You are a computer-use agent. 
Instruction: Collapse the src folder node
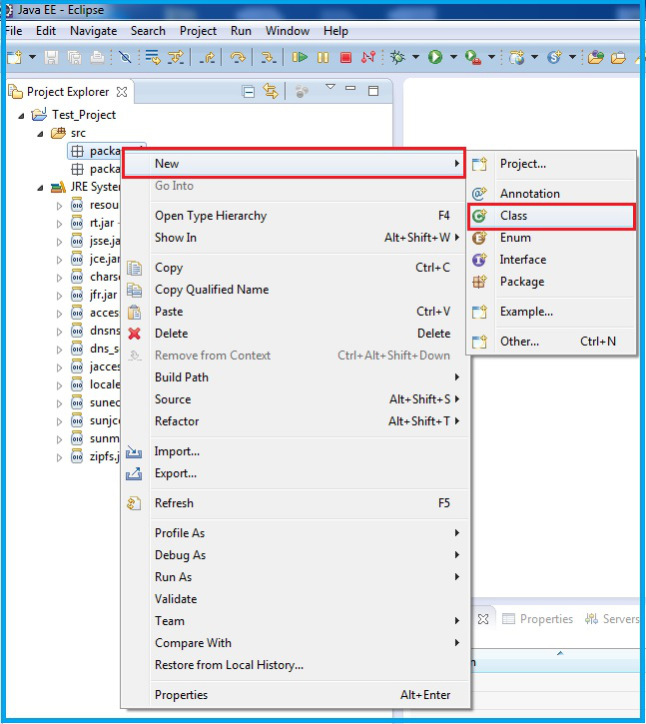tap(40, 134)
